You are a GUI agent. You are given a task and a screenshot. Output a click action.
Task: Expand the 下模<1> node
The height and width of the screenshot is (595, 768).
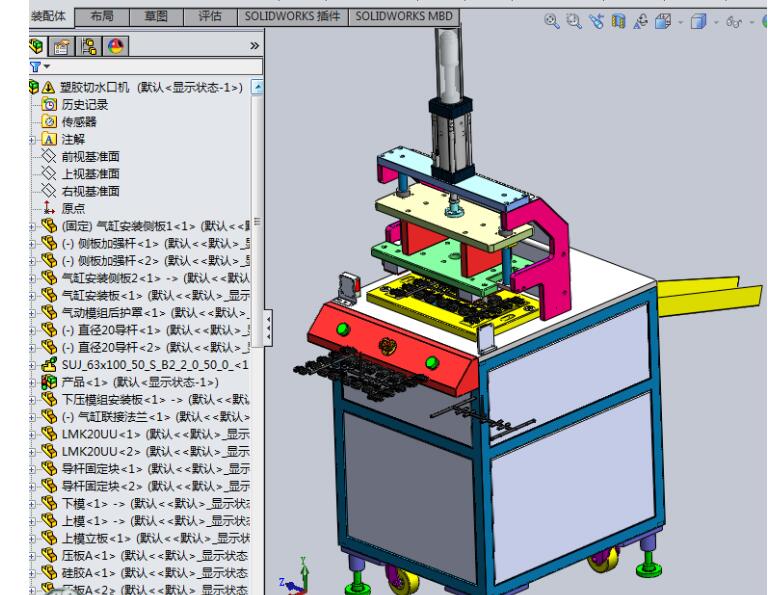(x=32, y=504)
